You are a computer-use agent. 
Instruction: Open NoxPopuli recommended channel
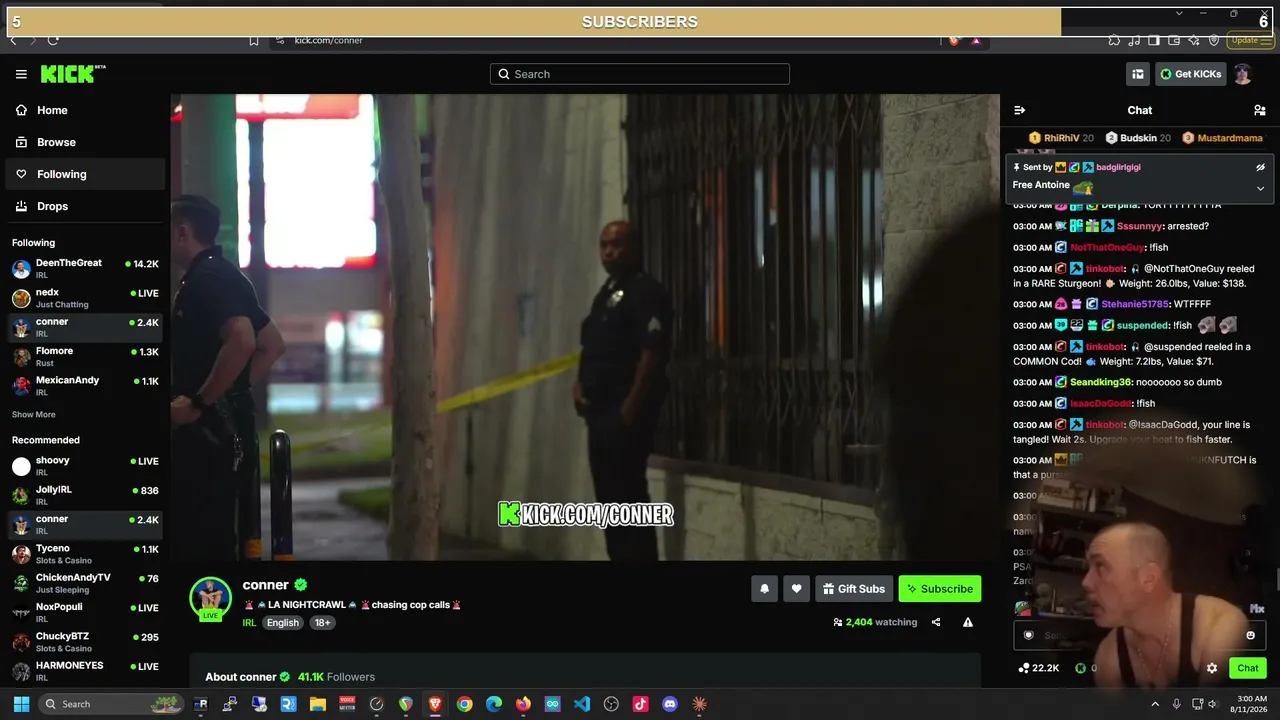coord(84,612)
